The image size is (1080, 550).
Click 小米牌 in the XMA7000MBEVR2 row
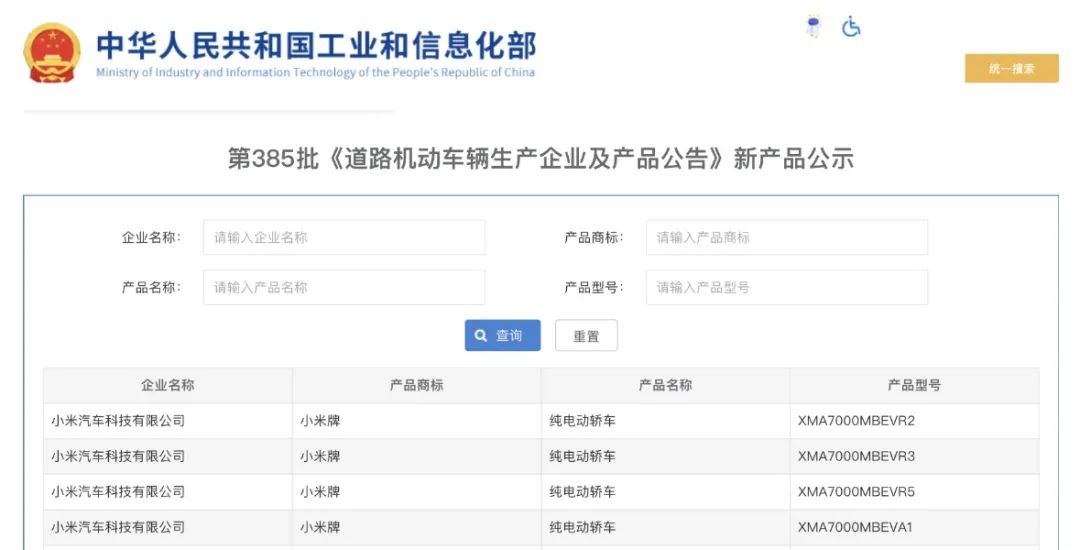tap(320, 421)
